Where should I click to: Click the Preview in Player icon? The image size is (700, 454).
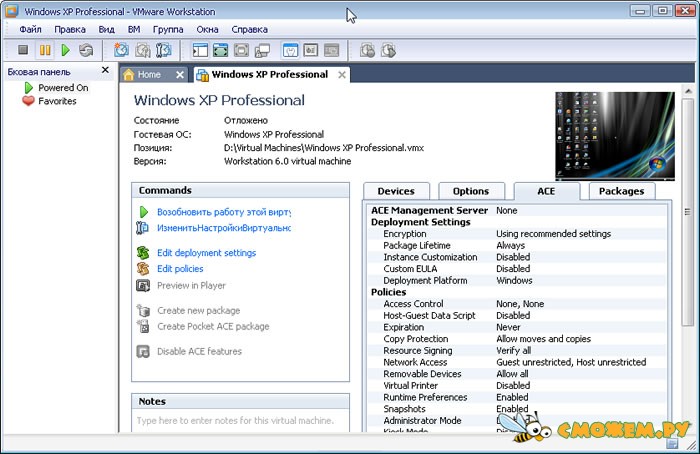[143, 285]
